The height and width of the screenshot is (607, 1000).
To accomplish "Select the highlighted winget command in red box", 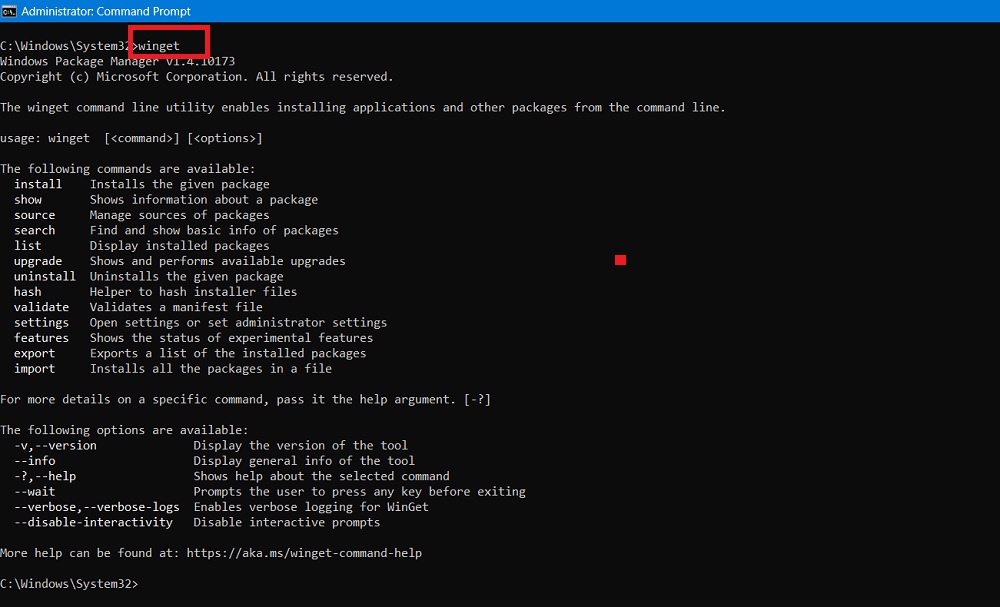I will [162, 44].
